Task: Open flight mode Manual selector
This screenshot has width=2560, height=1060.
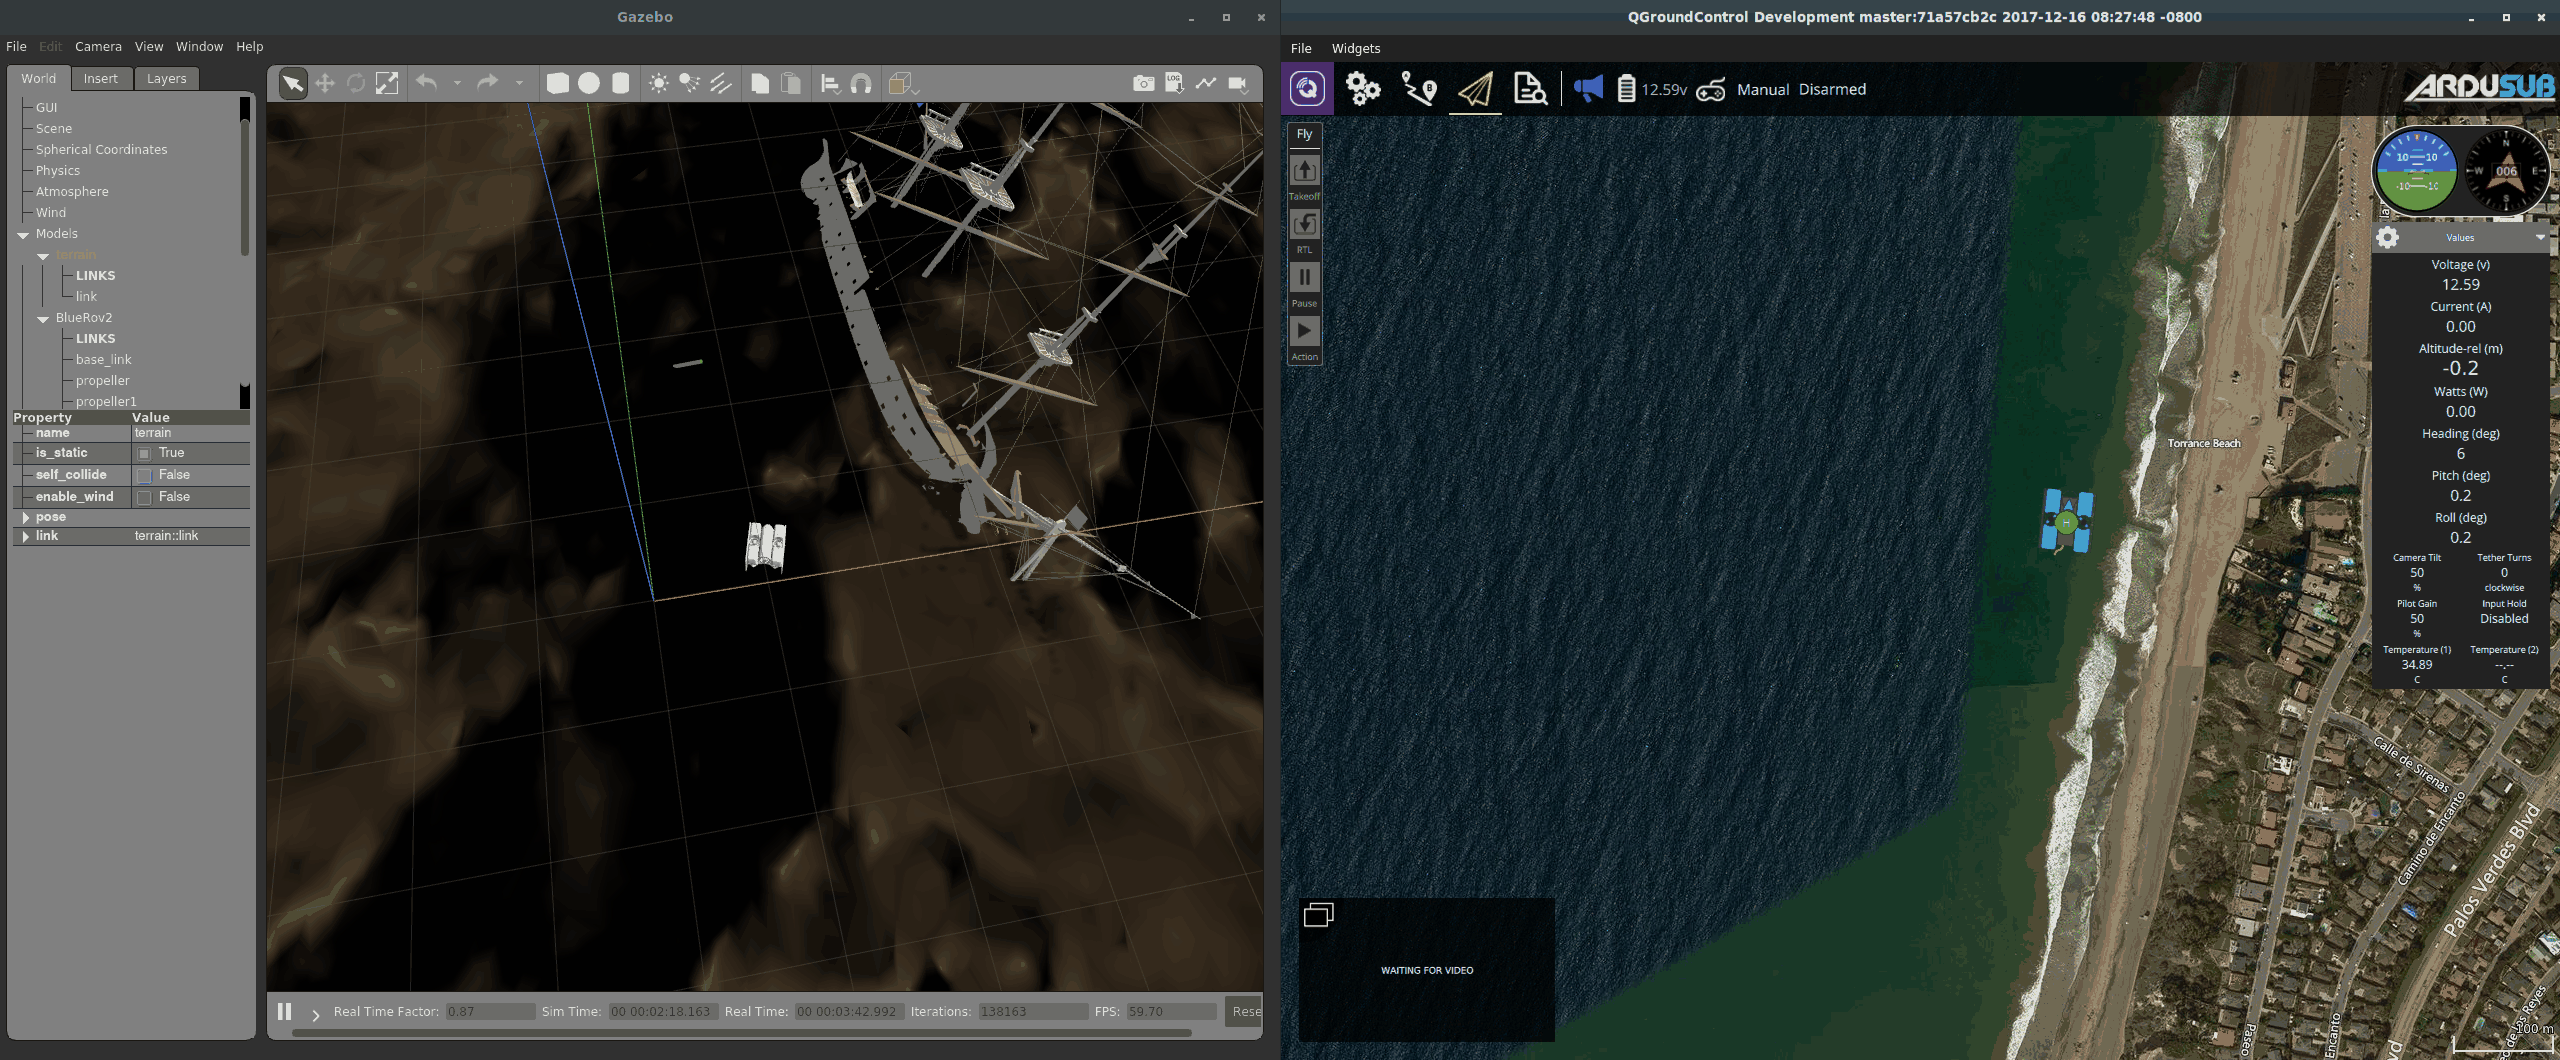Action: tap(1762, 89)
